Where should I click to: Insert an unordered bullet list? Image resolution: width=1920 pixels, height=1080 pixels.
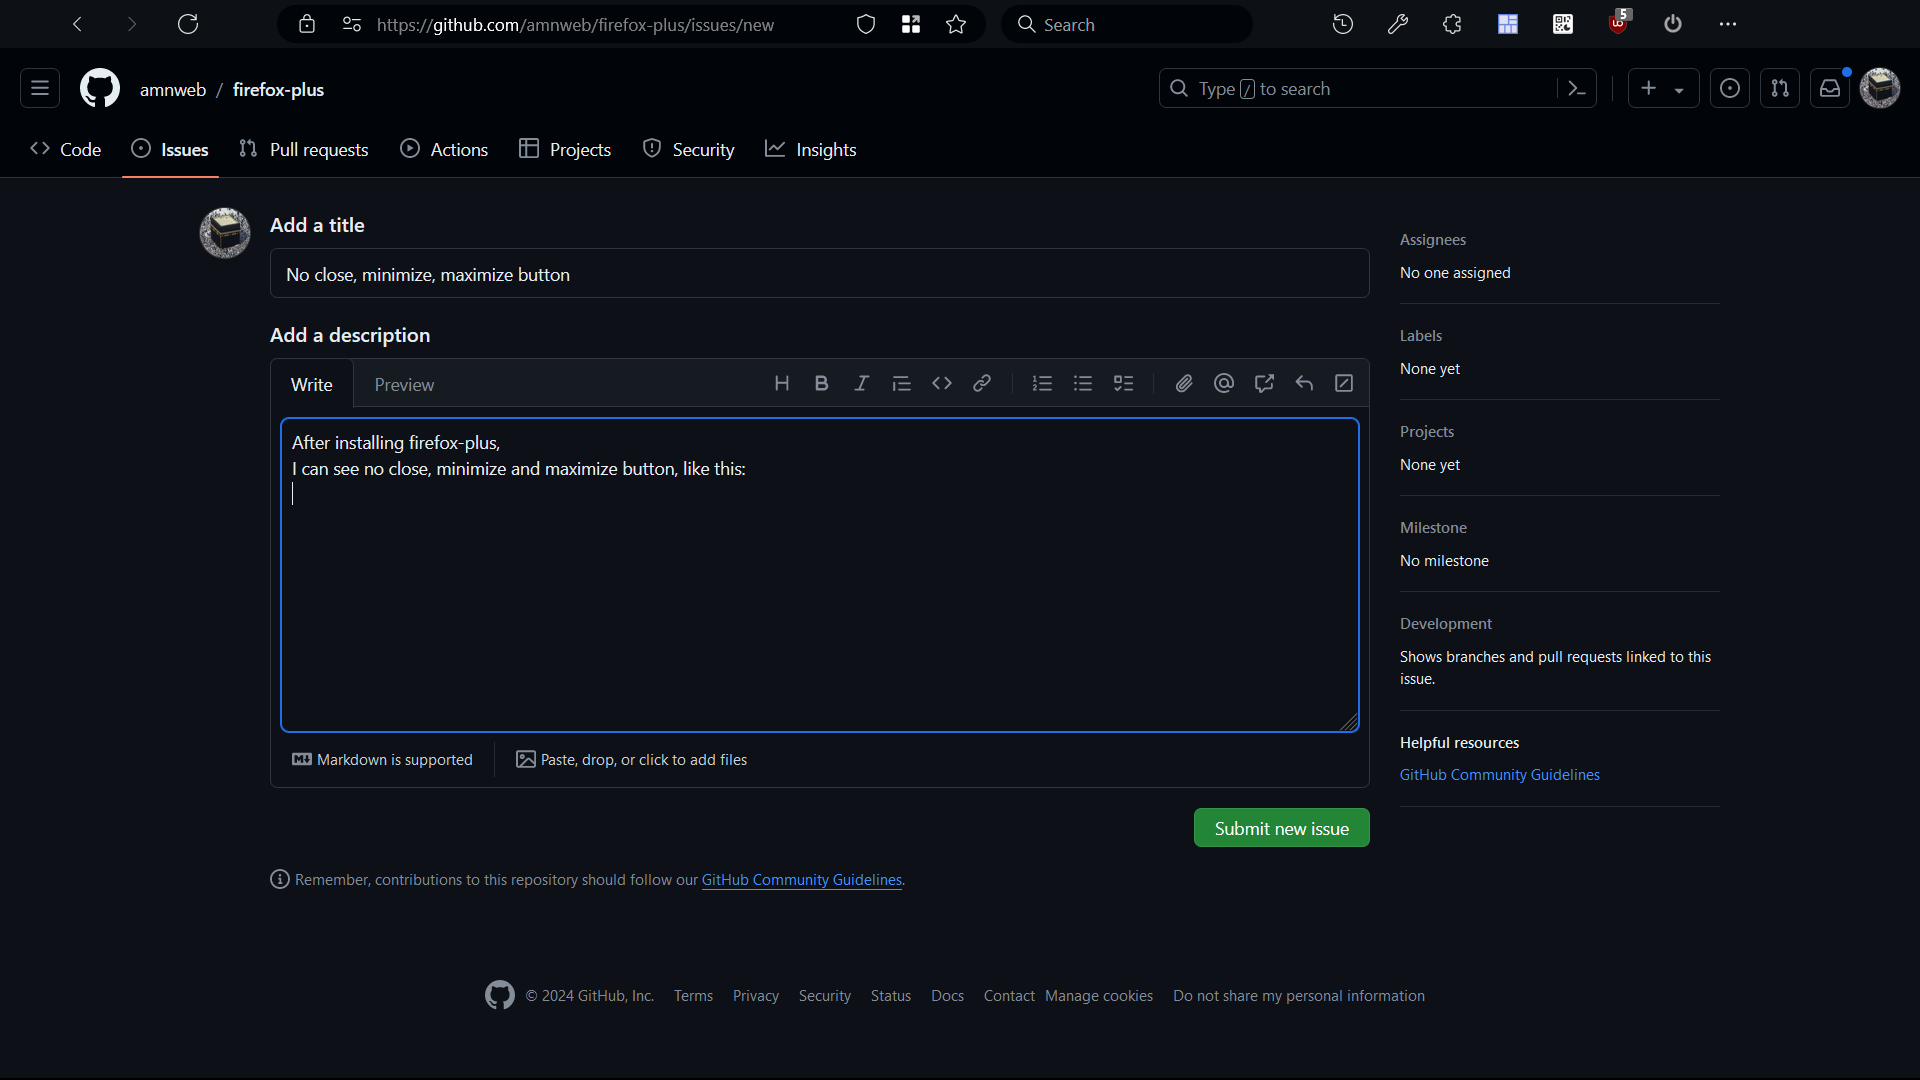1083,383
